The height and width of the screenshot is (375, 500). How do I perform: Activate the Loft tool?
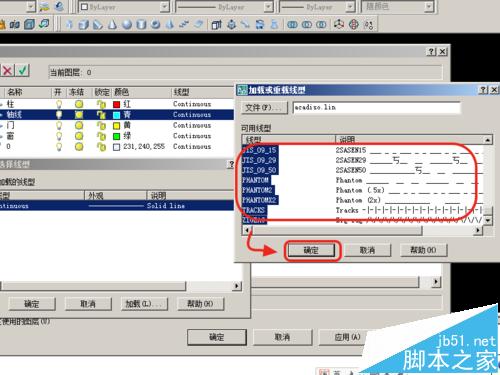point(274,25)
